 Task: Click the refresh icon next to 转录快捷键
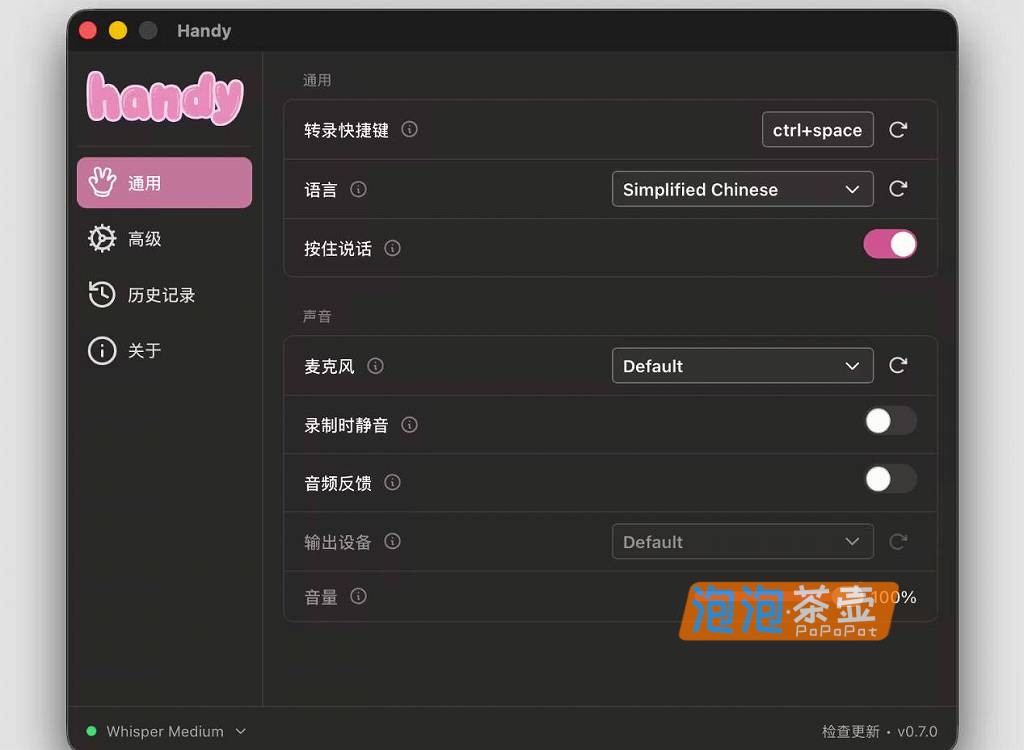(897, 129)
